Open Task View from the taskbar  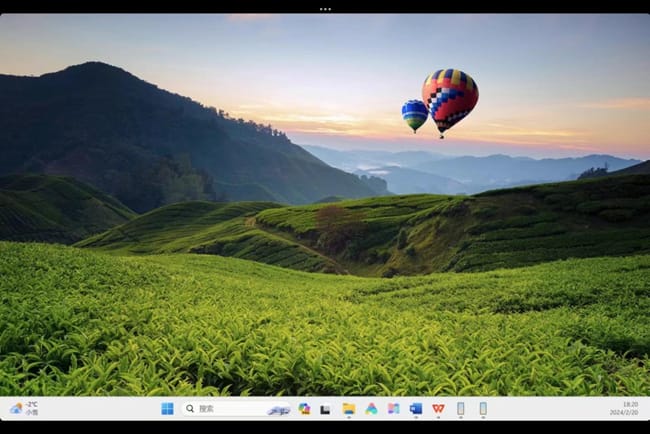[x=325, y=408]
